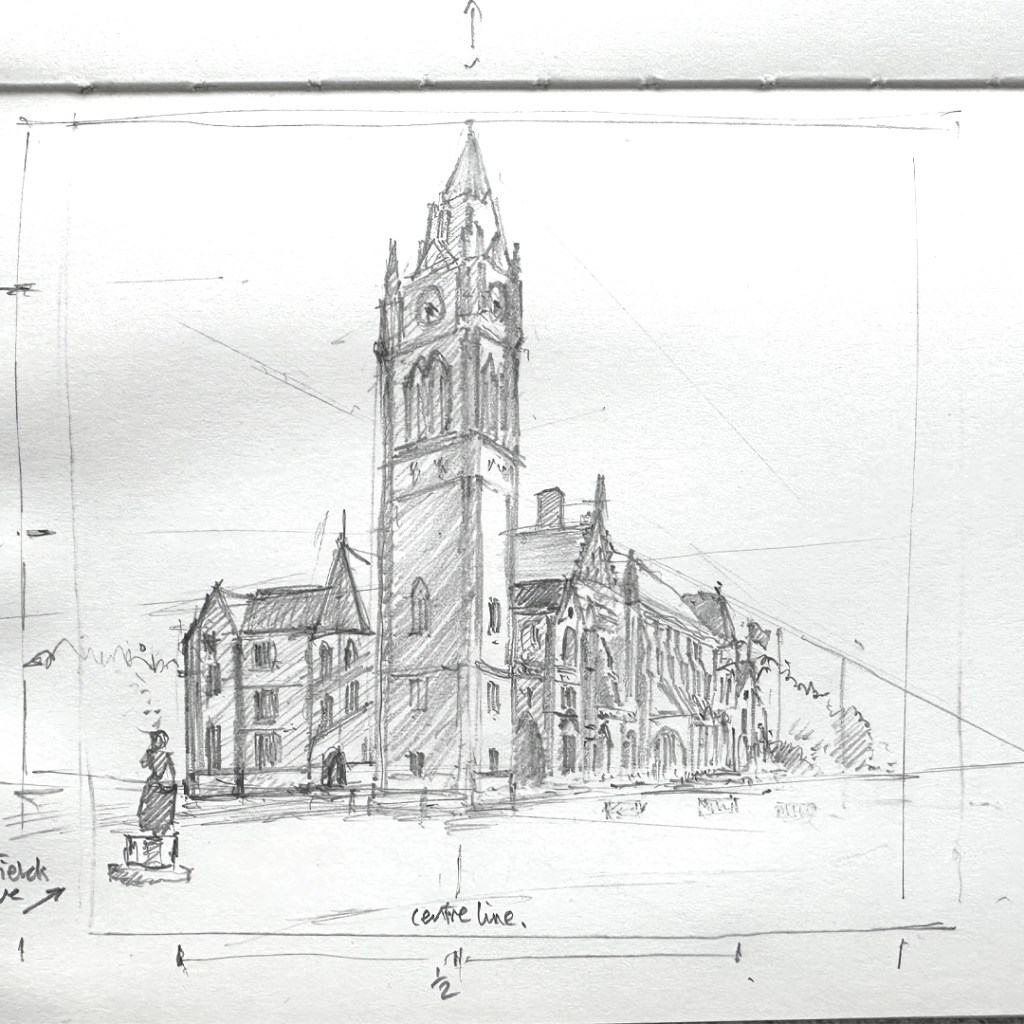Click the chimney right of the tower
Image resolution: width=1024 pixels, height=1024 pixels.
[549, 508]
